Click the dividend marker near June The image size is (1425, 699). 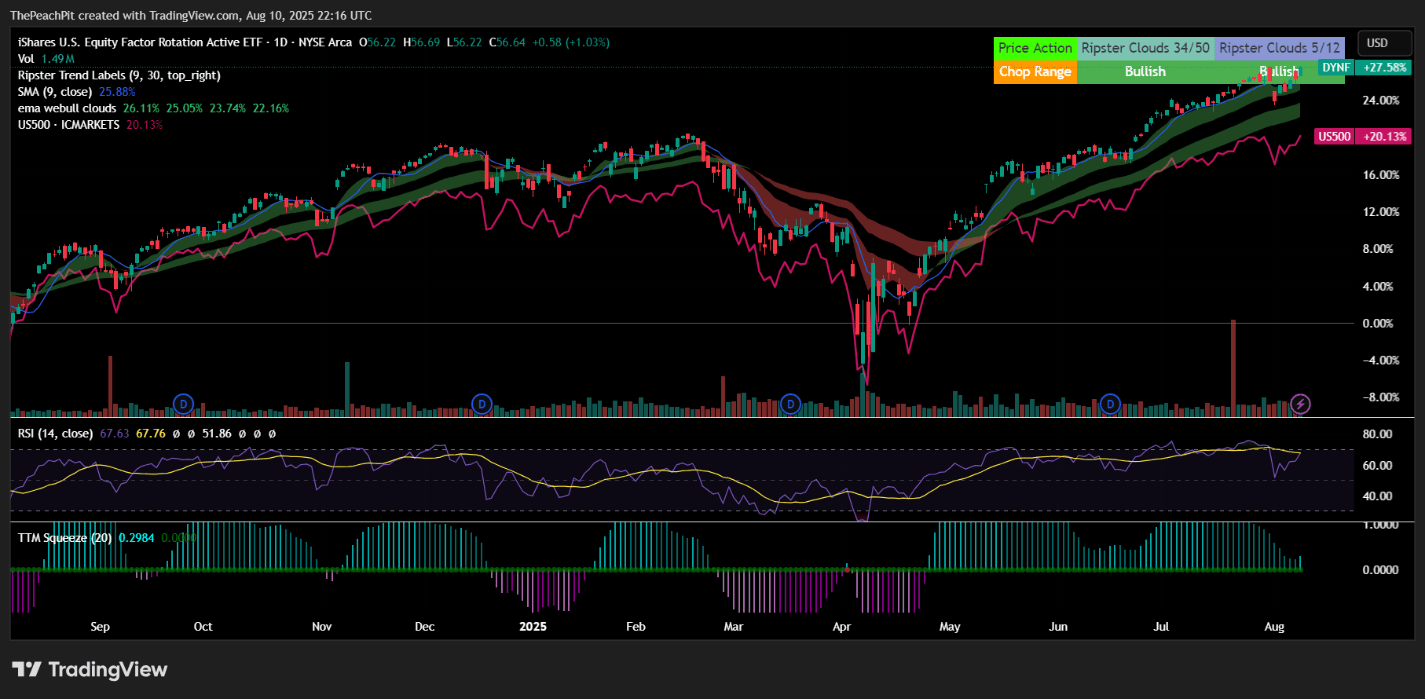[x=1109, y=405]
